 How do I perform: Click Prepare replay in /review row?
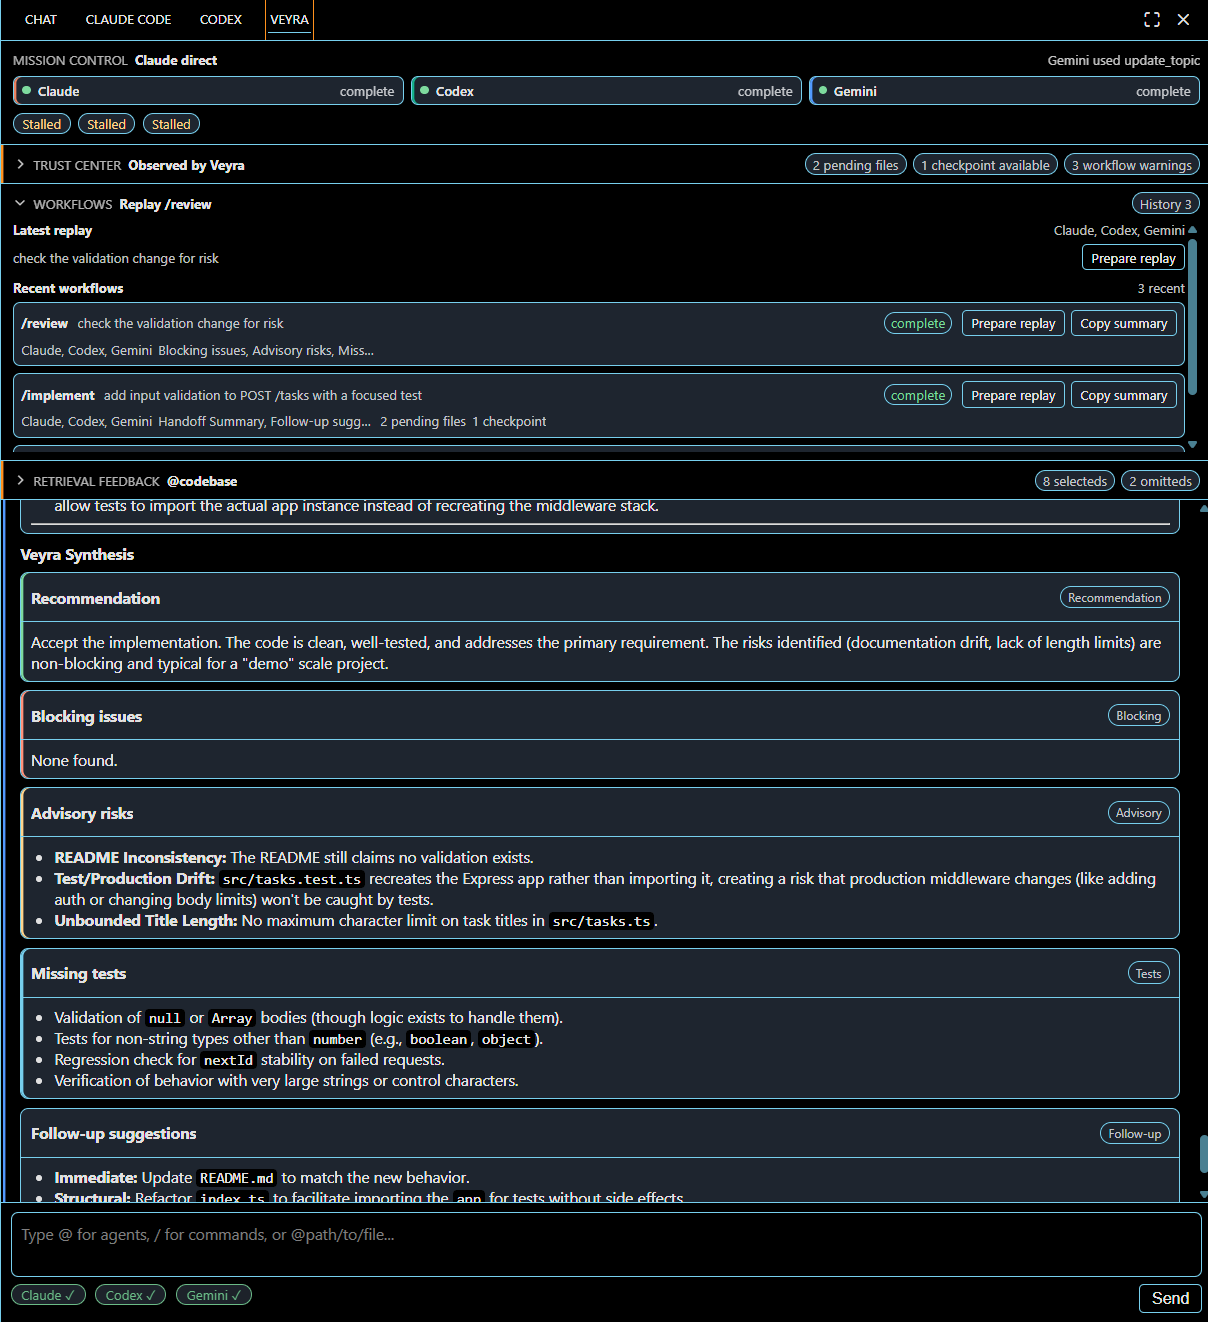pyautogui.click(x=1013, y=323)
